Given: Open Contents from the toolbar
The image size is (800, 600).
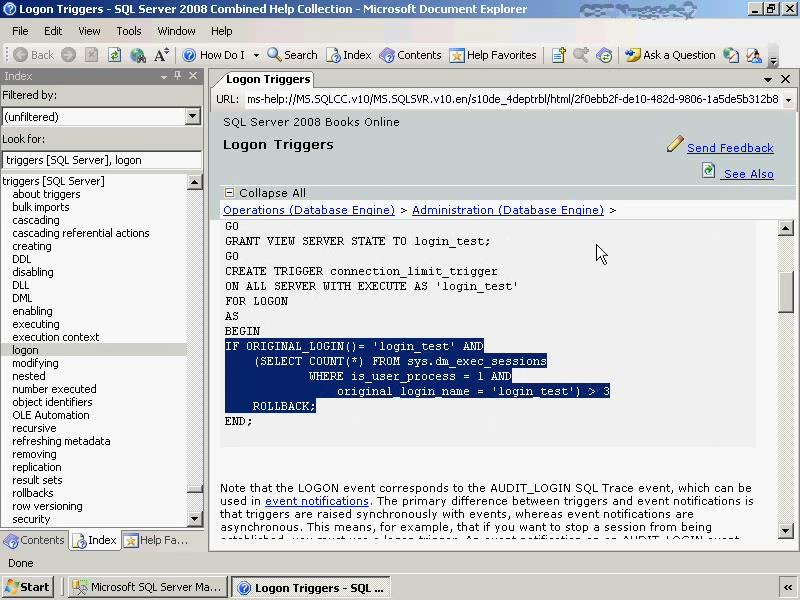Looking at the screenshot, I should (411, 55).
